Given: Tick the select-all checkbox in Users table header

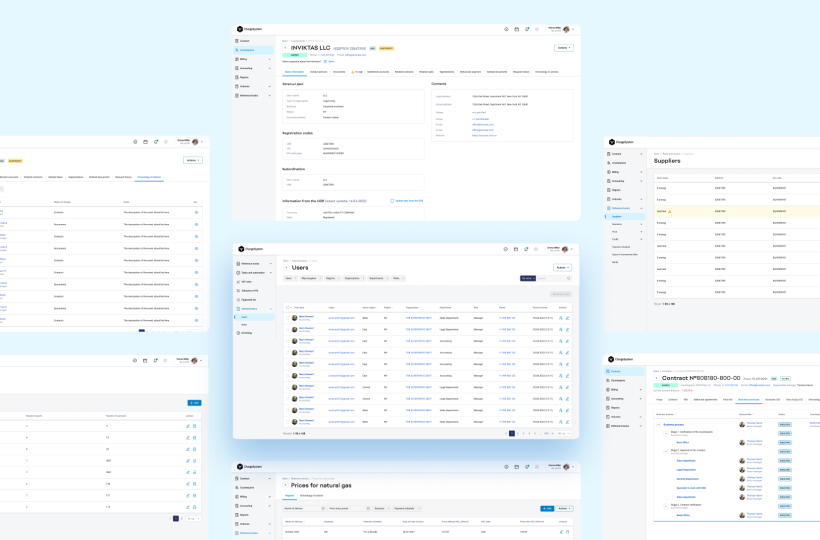Looking at the screenshot, I should pos(288,307).
